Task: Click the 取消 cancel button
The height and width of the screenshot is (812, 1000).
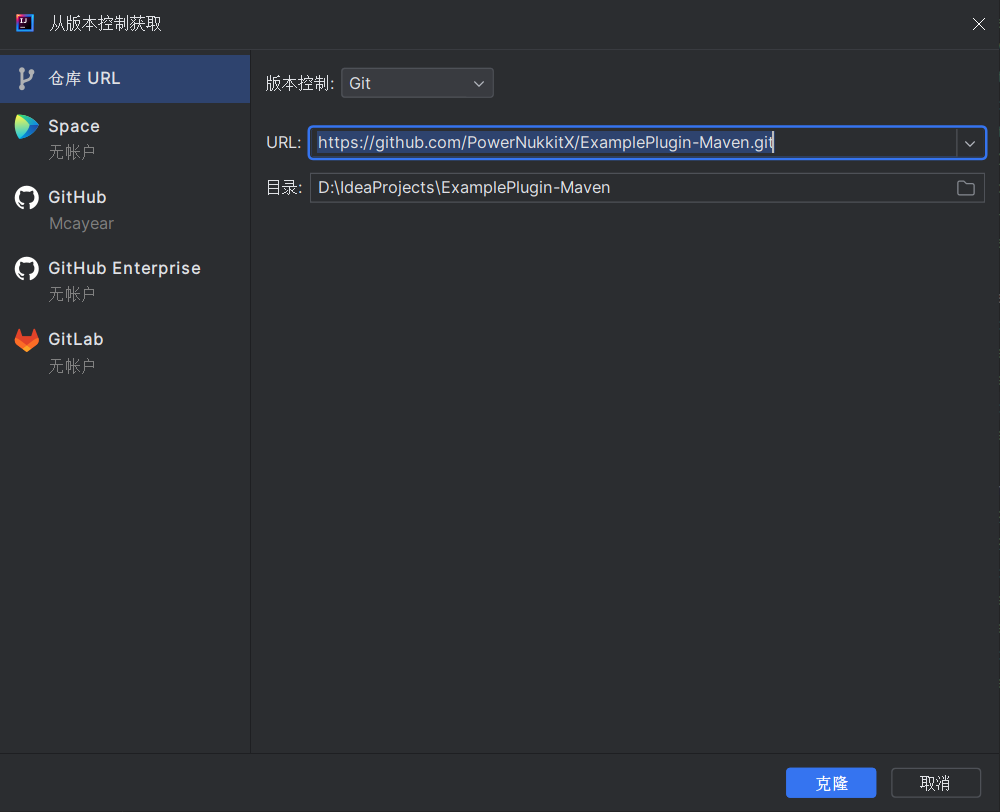Action: click(936, 783)
